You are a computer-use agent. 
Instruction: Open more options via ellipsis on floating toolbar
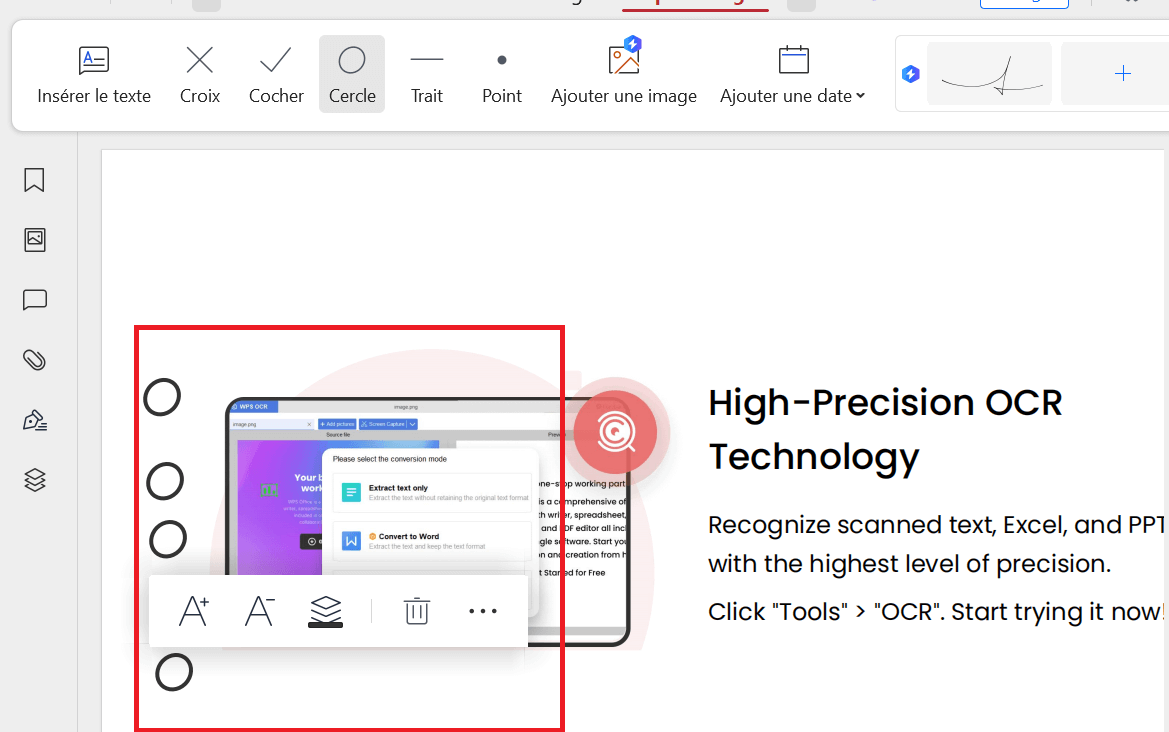[x=483, y=611]
